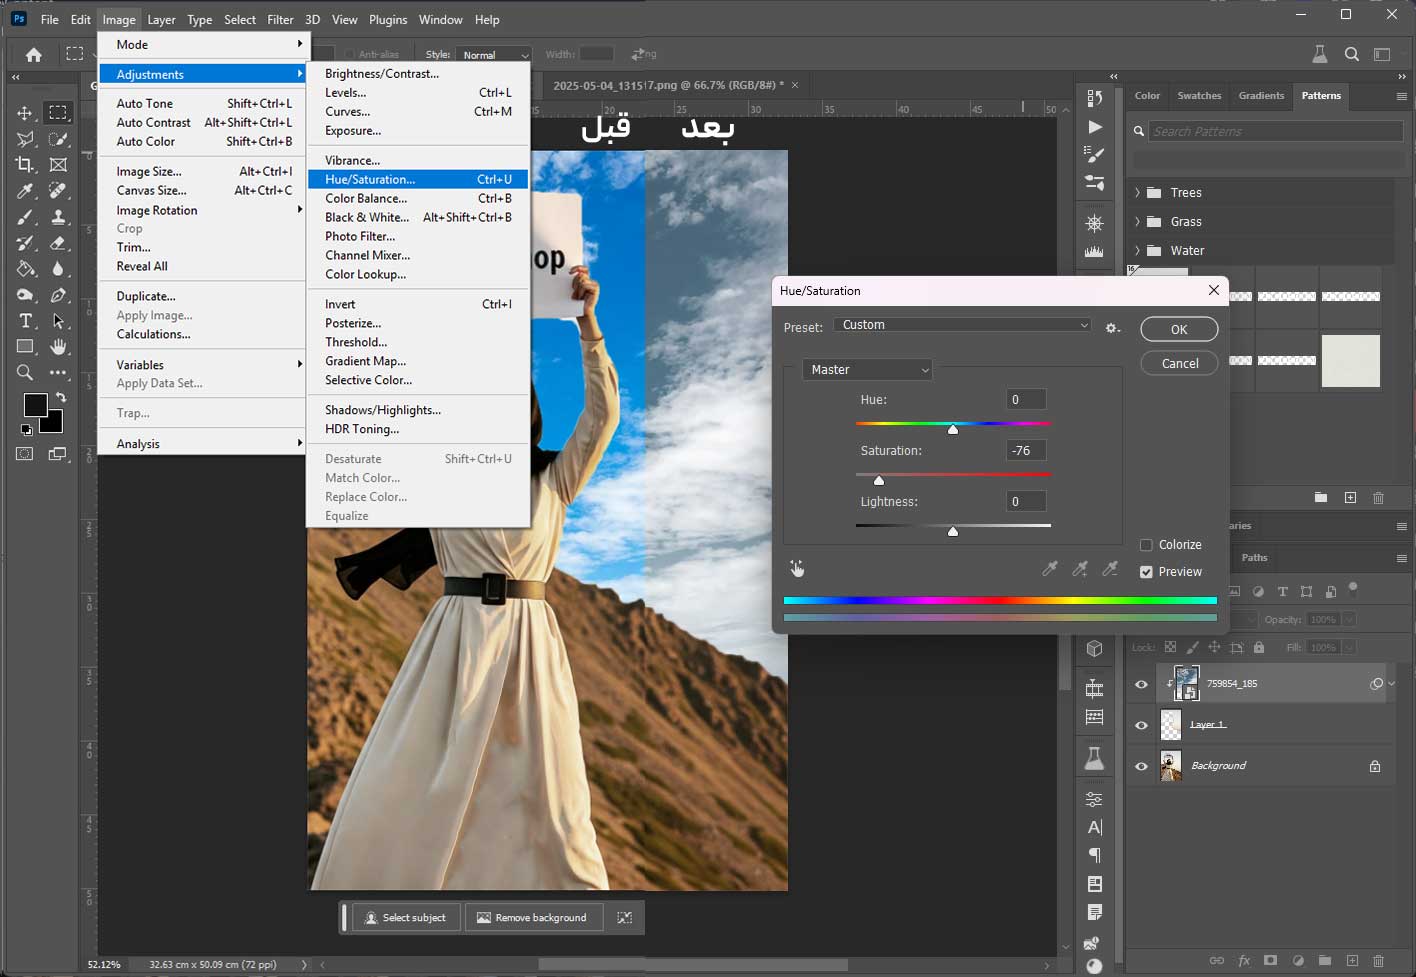Select the Hand tool
1416x977 pixels.
[x=59, y=347]
